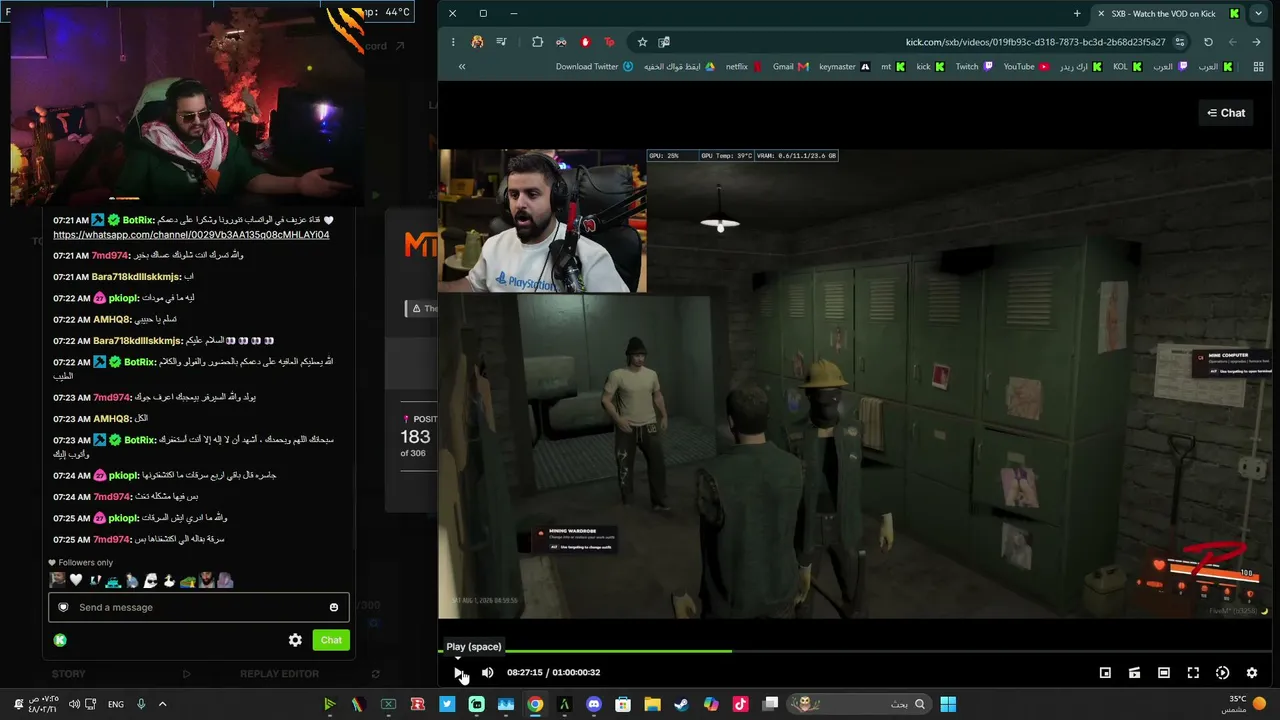1280x720 pixels.
Task: Open the Twitch bookmark
Action: point(974,67)
